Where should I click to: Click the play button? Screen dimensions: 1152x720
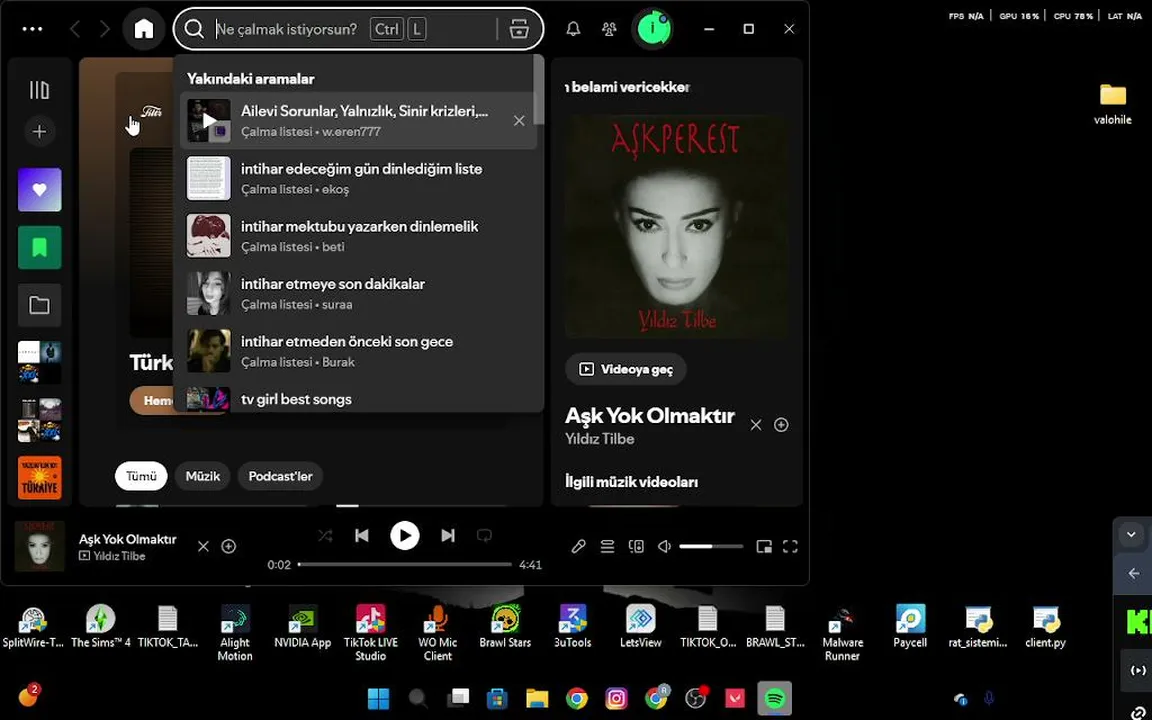point(405,536)
